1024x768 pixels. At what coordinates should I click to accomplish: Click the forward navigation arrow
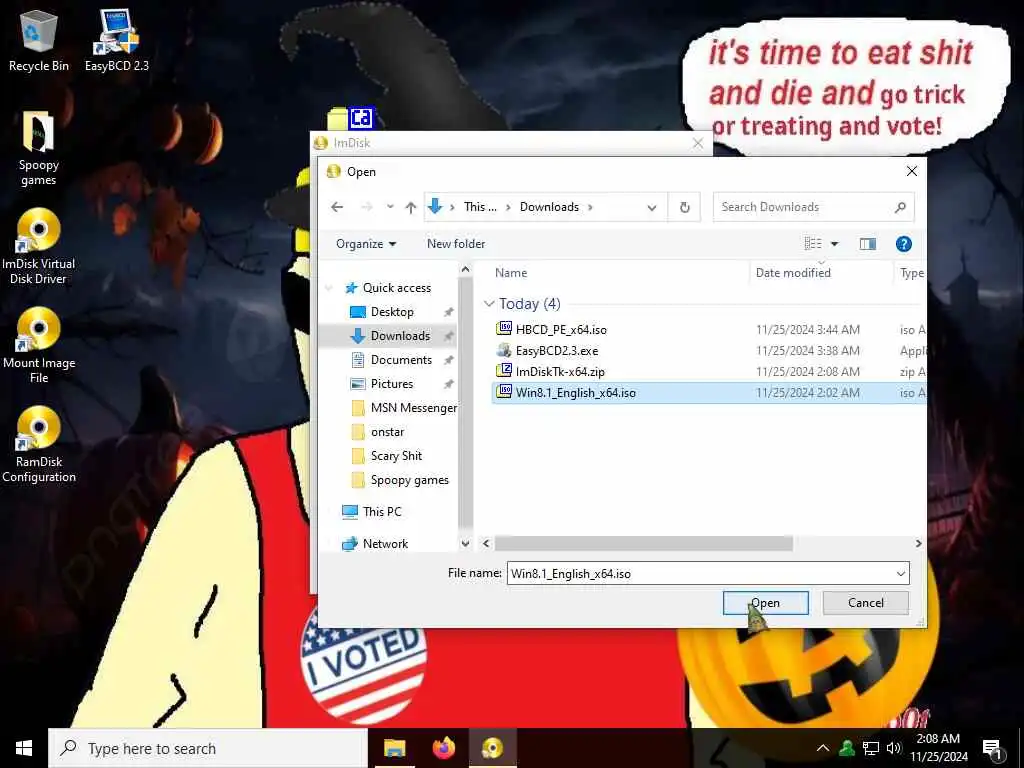tap(367, 207)
